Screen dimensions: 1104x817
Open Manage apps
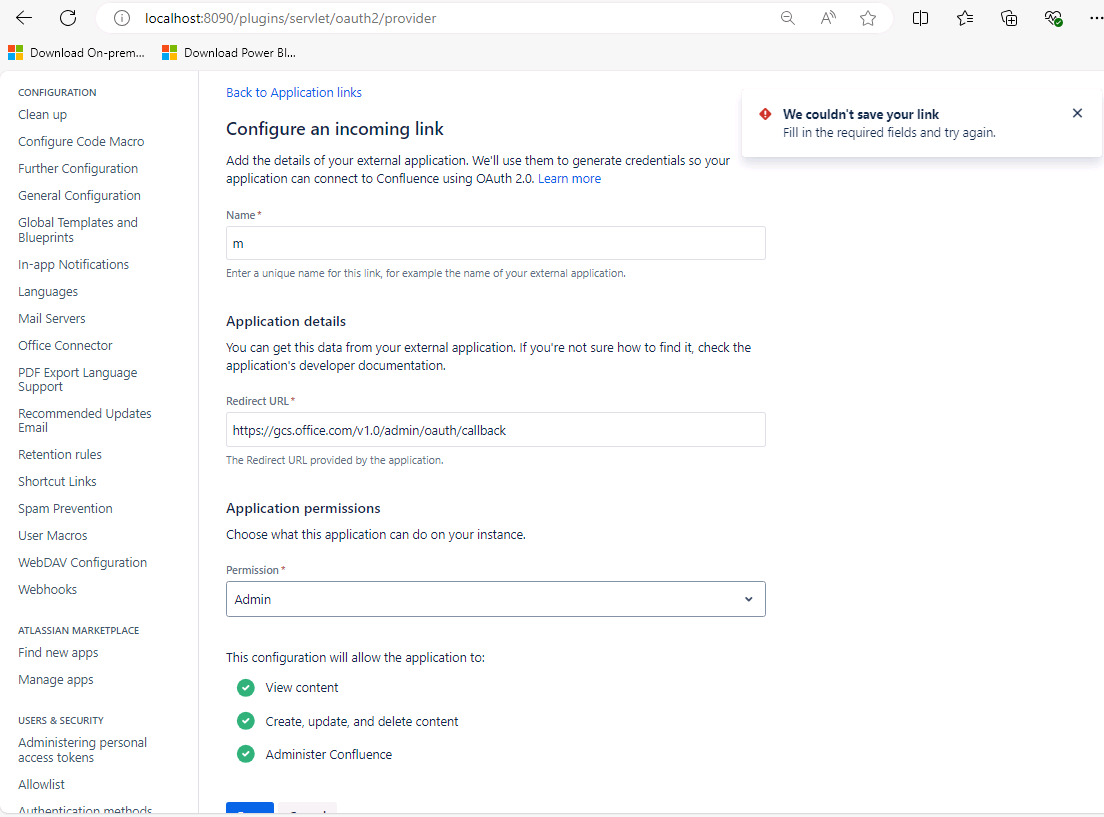pyautogui.click(x=56, y=680)
